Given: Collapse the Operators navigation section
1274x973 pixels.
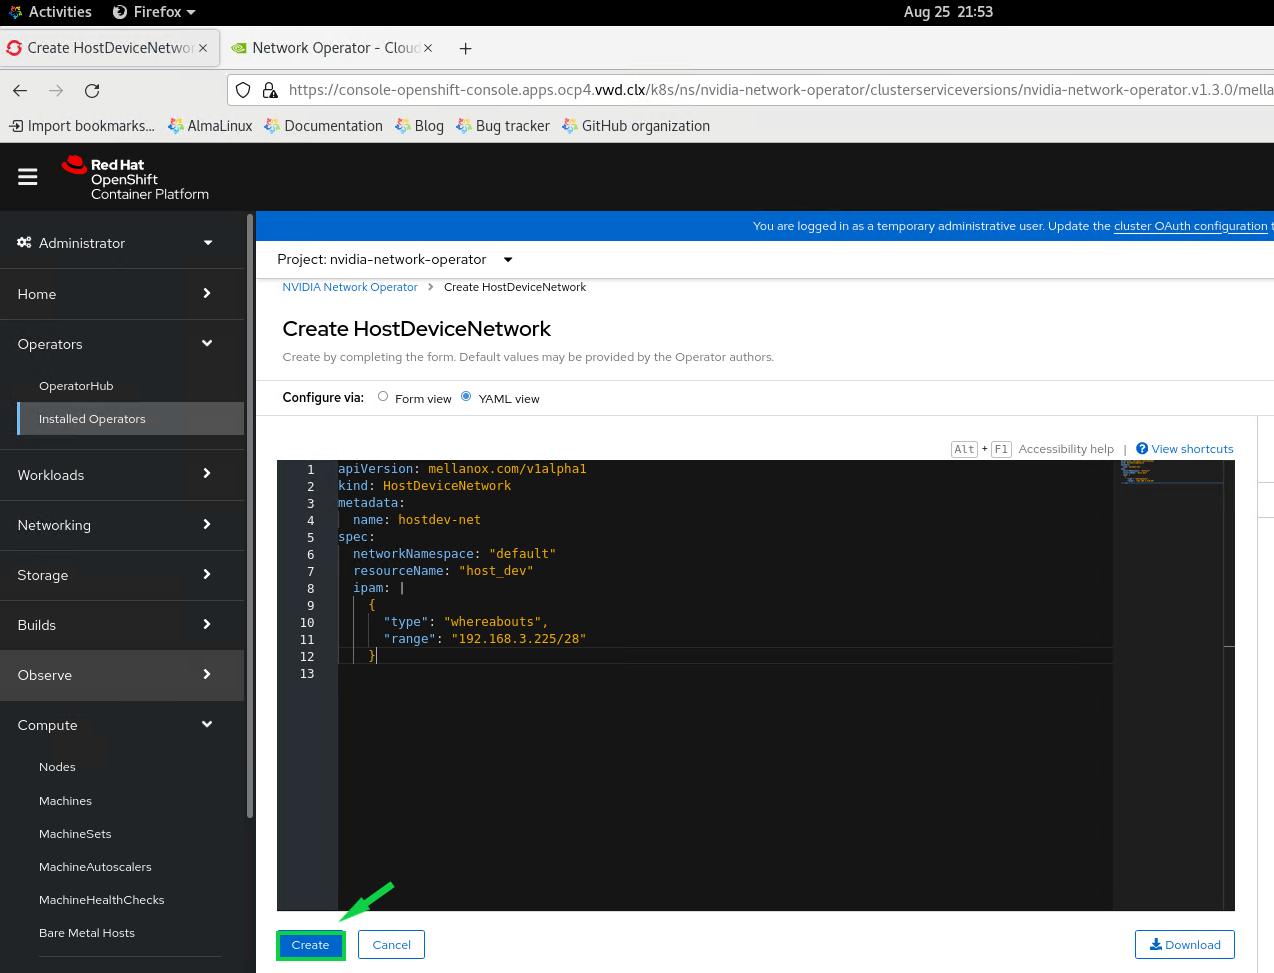Looking at the screenshot, I should pos(122,344).
